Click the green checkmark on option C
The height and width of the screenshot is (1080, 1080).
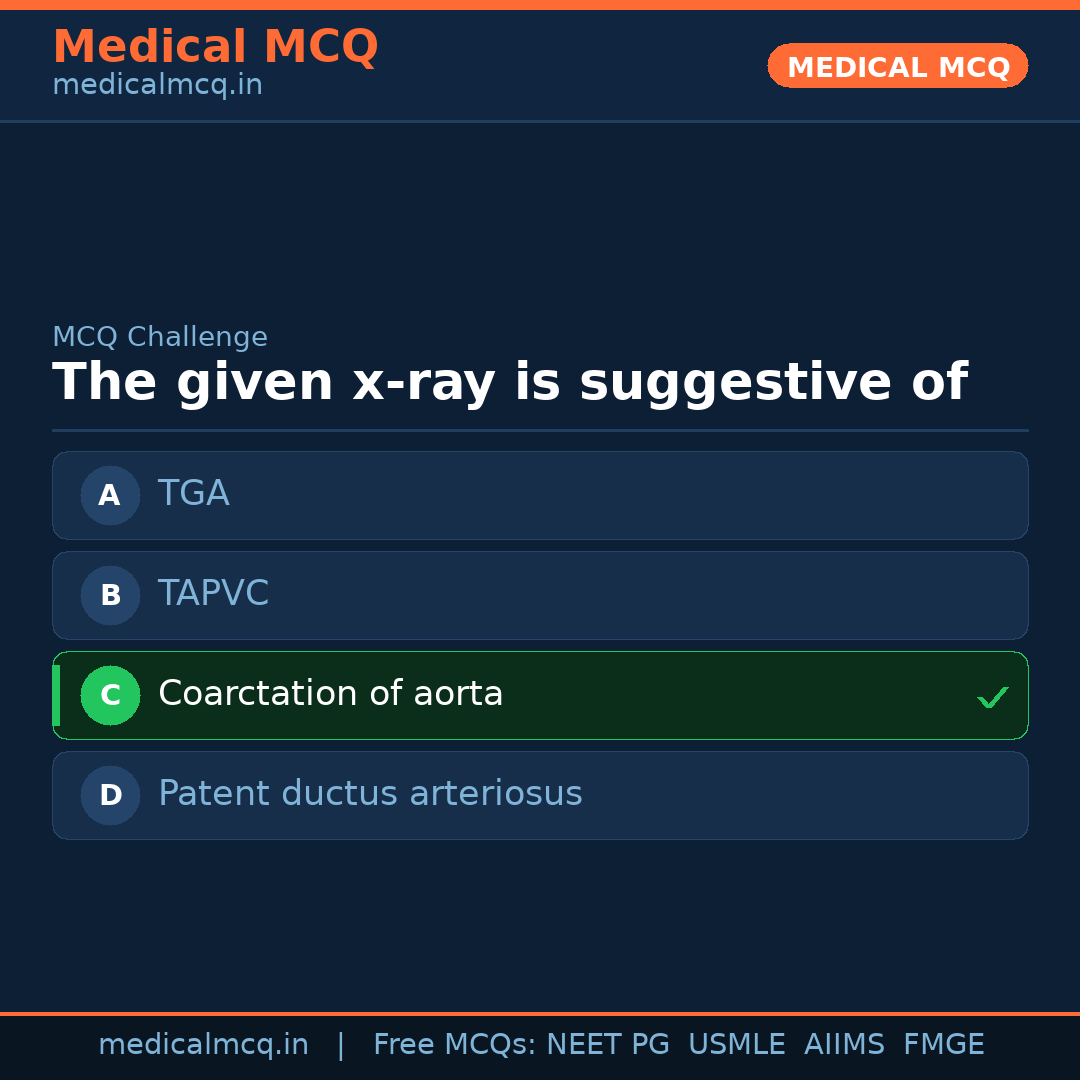[993, 696]
